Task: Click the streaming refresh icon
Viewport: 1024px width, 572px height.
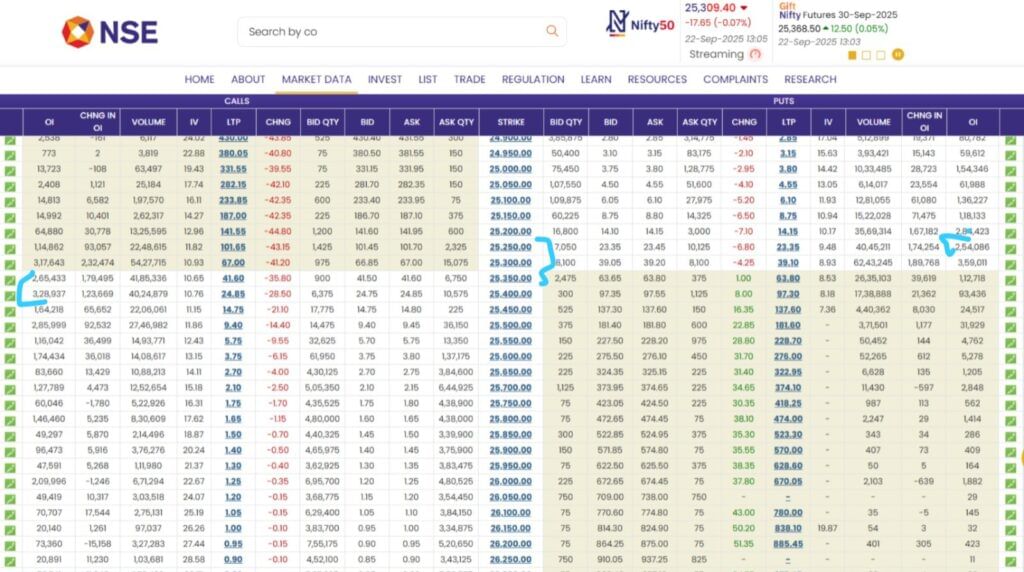Action: point(756,54)
